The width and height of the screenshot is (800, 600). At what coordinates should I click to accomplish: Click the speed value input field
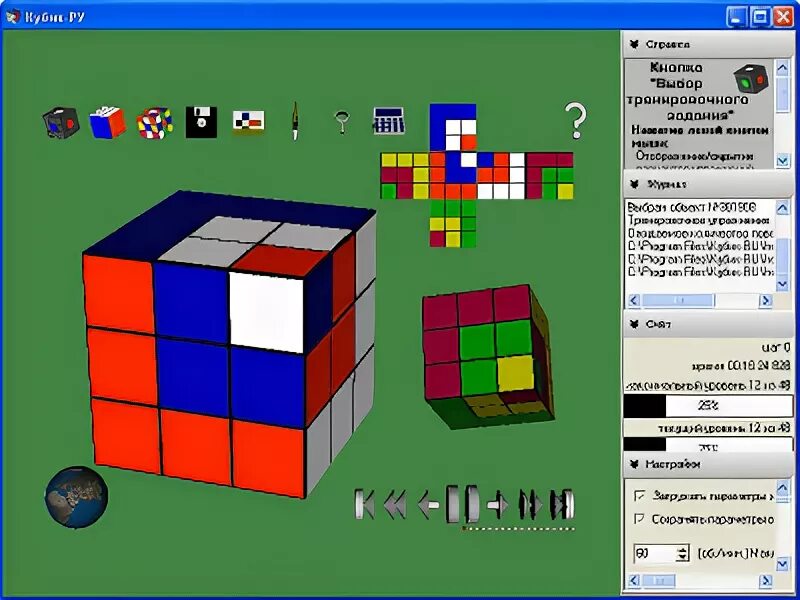pyautogui.click(x=655, y=553)
